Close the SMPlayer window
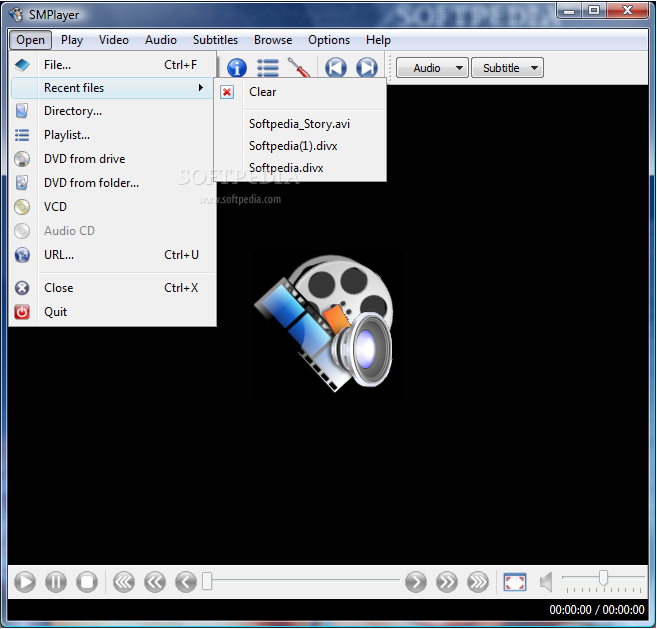 627,10
